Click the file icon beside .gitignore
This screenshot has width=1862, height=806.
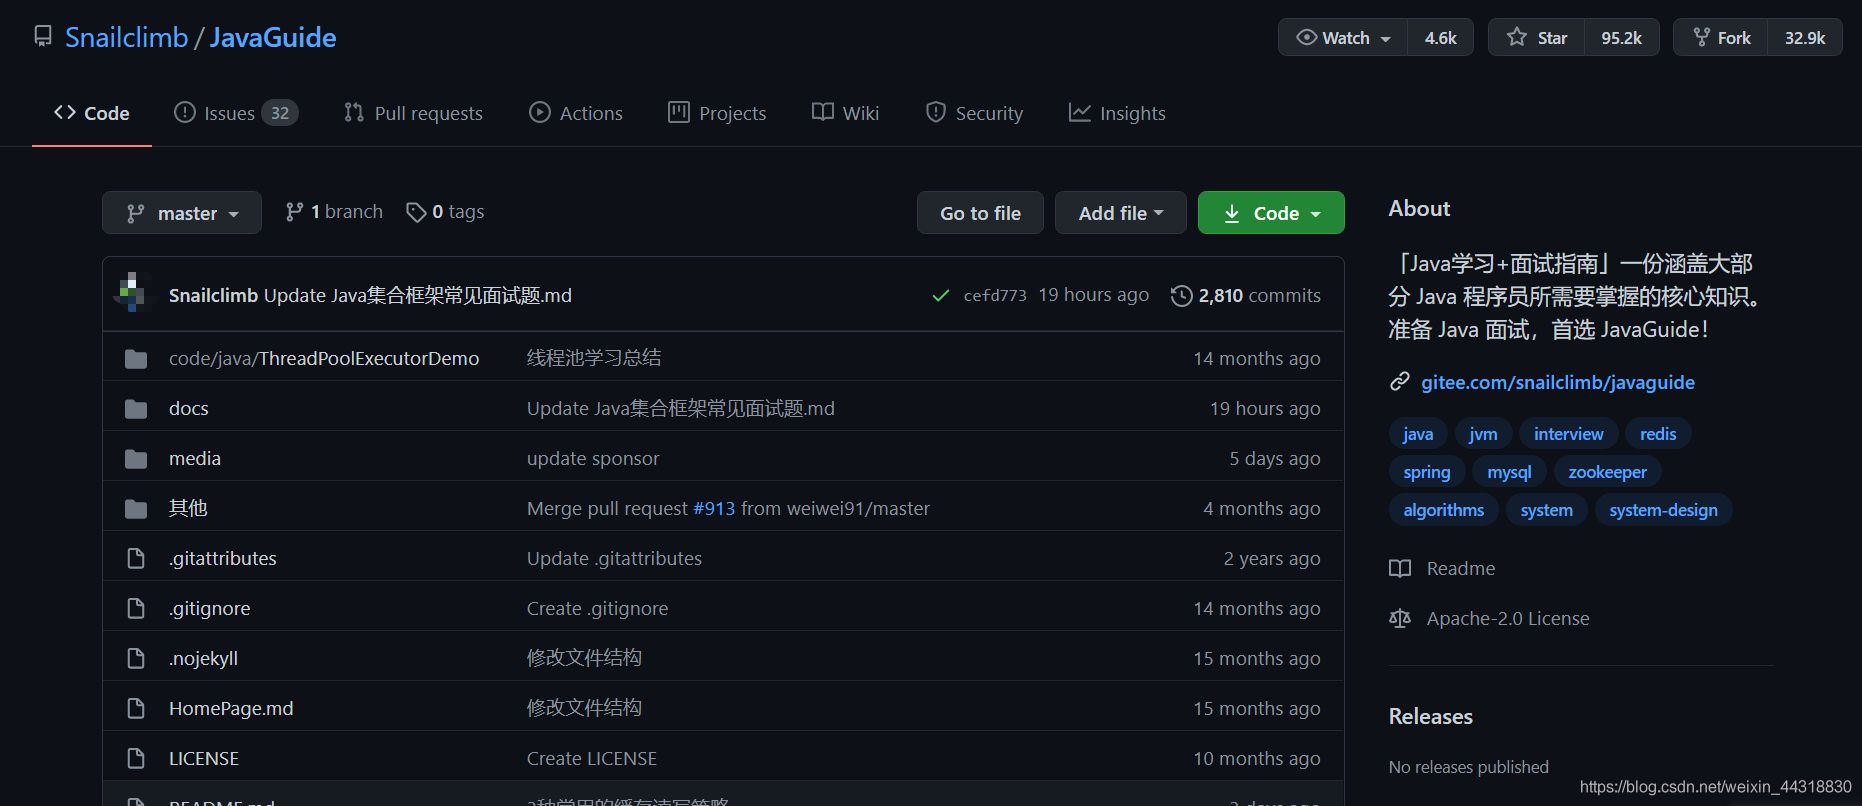136,608
